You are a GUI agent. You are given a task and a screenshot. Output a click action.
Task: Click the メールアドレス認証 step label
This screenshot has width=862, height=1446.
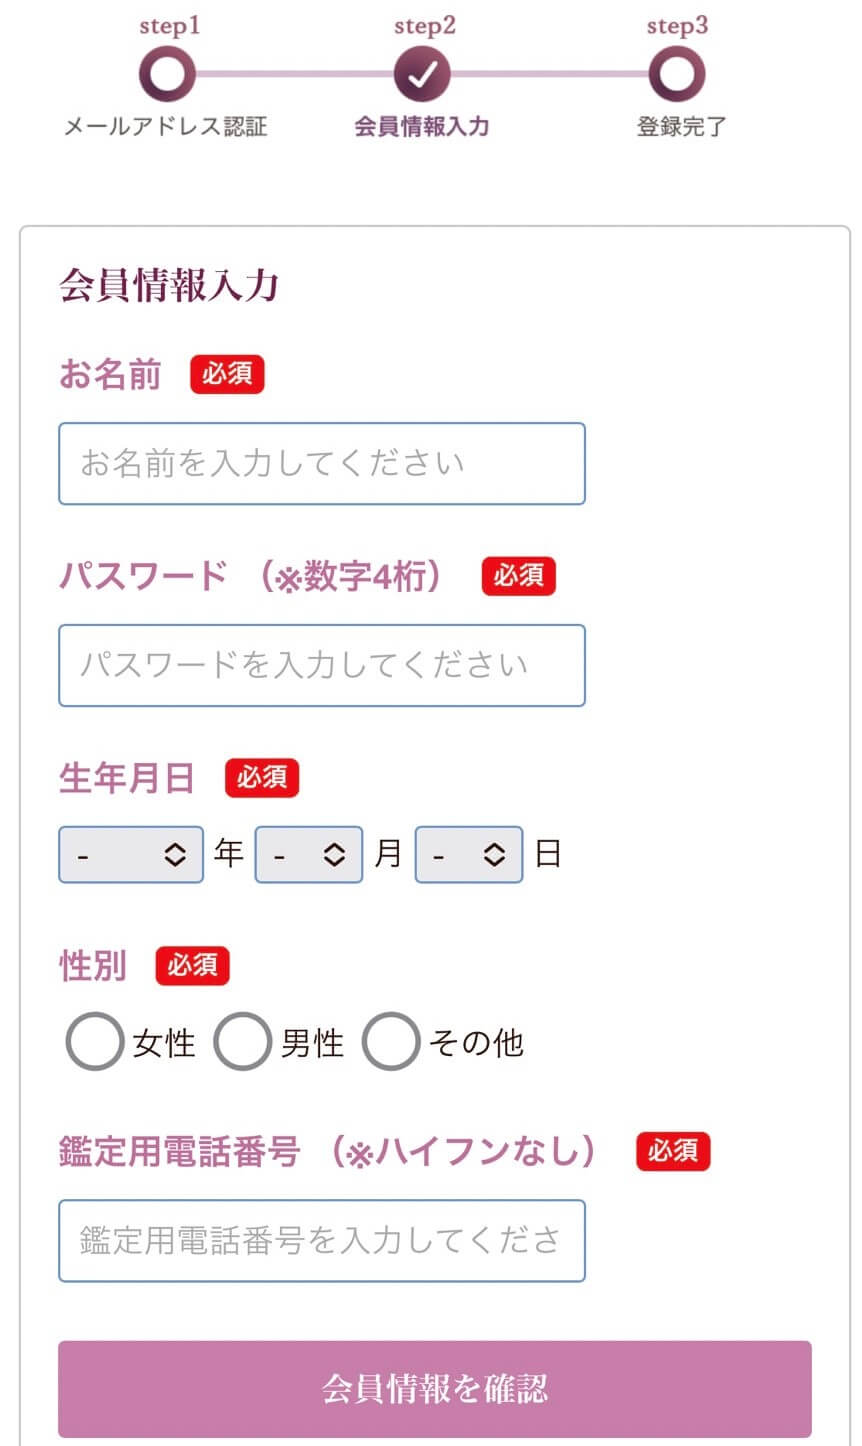(x=166, y=127)
